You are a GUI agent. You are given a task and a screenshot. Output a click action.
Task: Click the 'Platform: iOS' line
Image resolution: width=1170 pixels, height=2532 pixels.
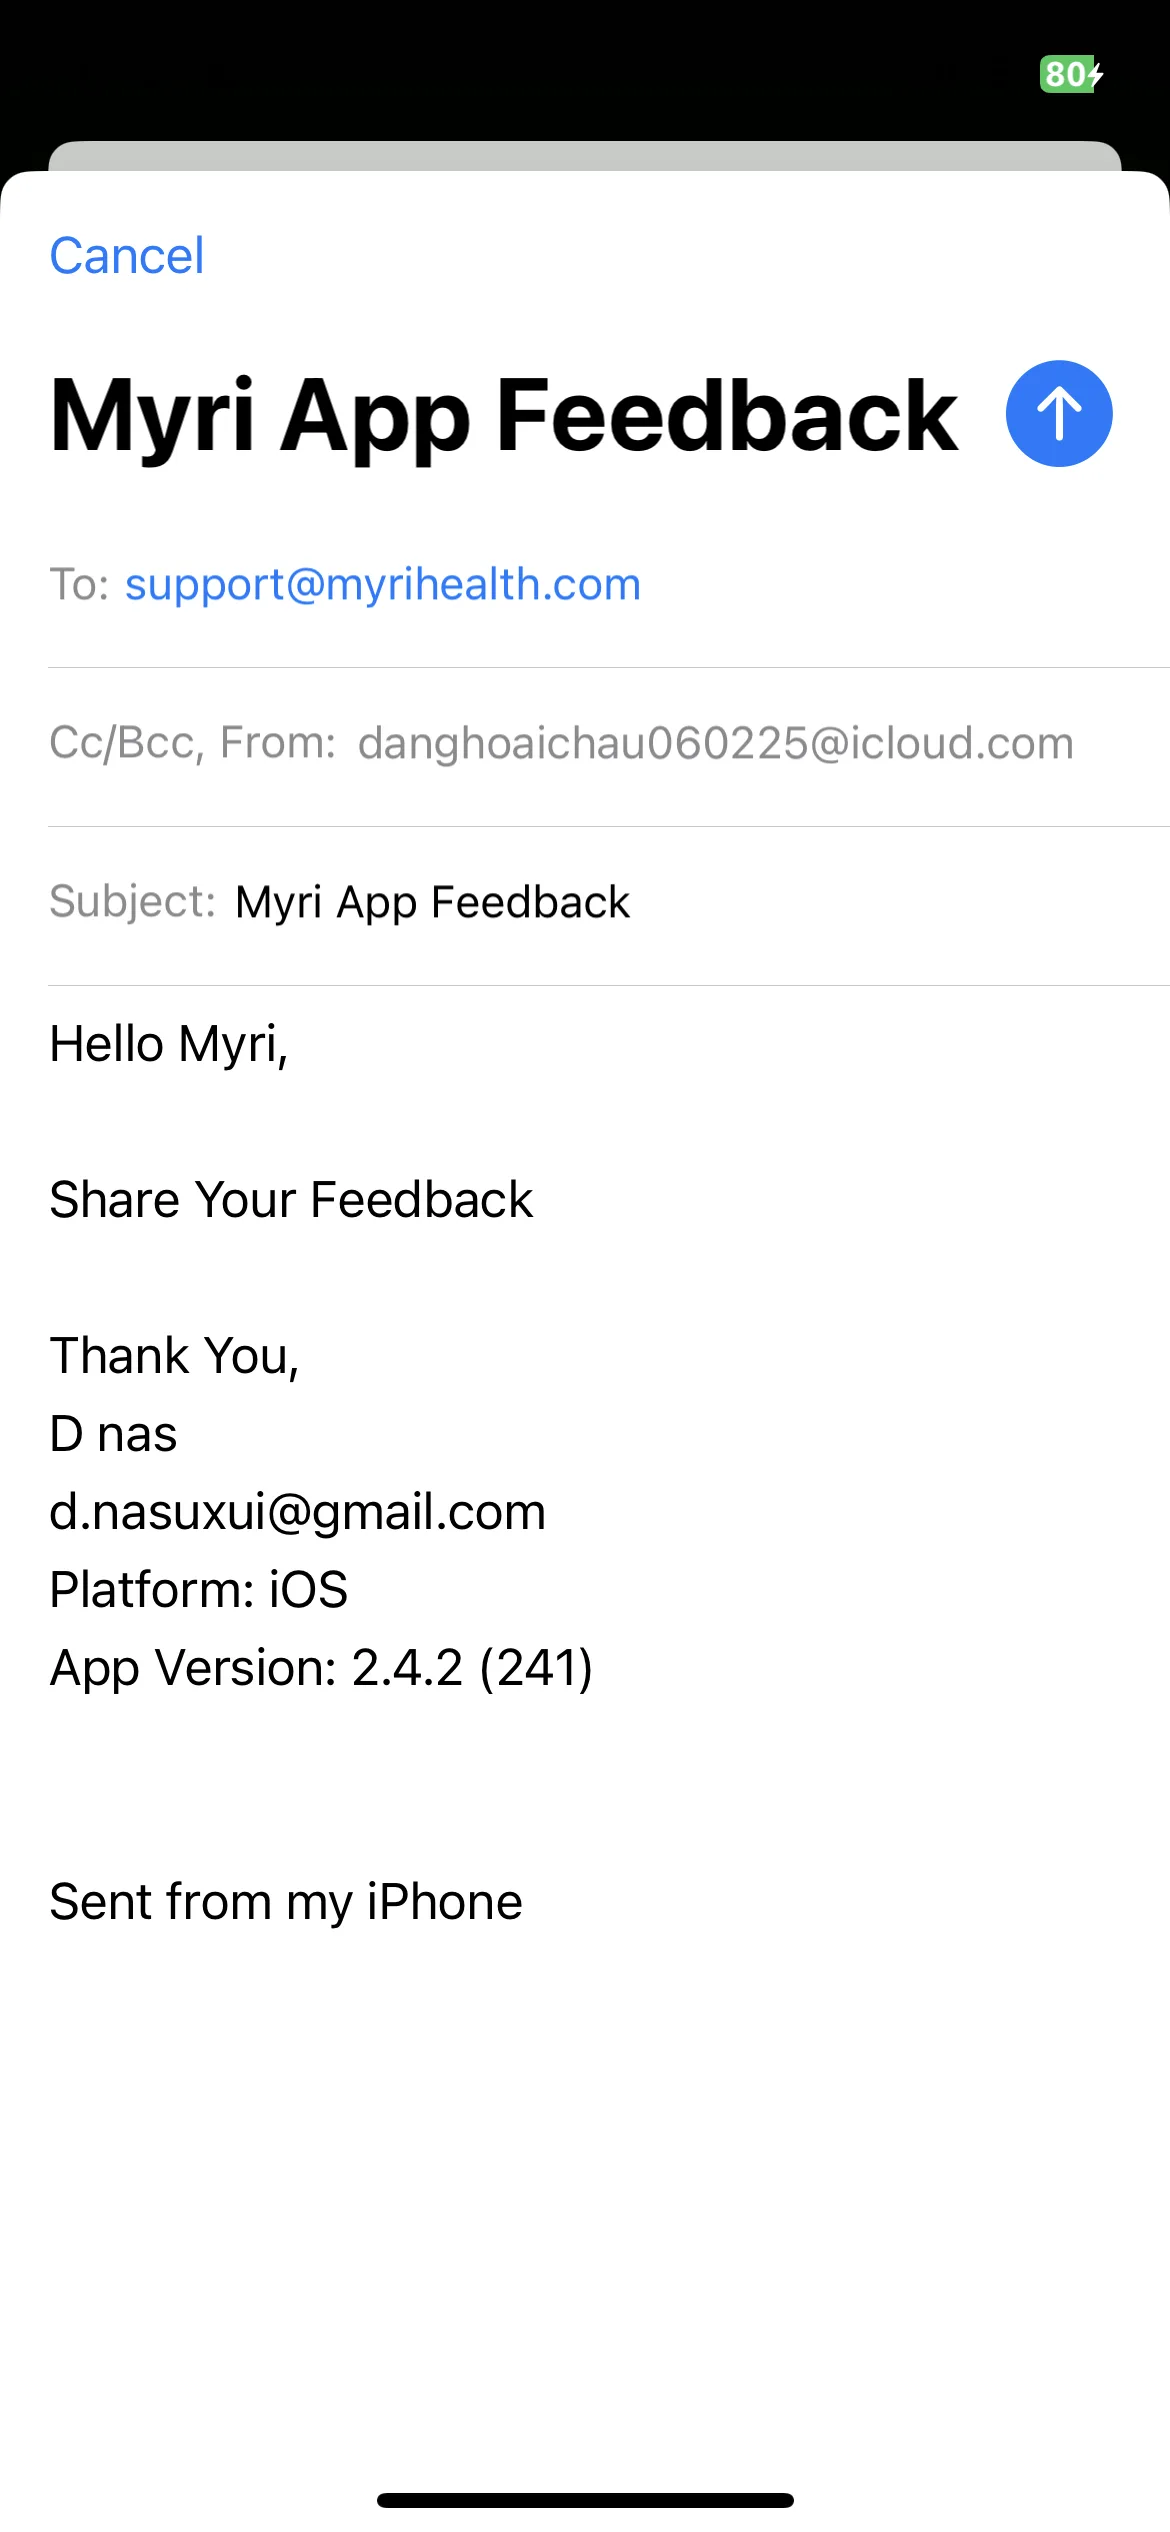(199, 1589)
